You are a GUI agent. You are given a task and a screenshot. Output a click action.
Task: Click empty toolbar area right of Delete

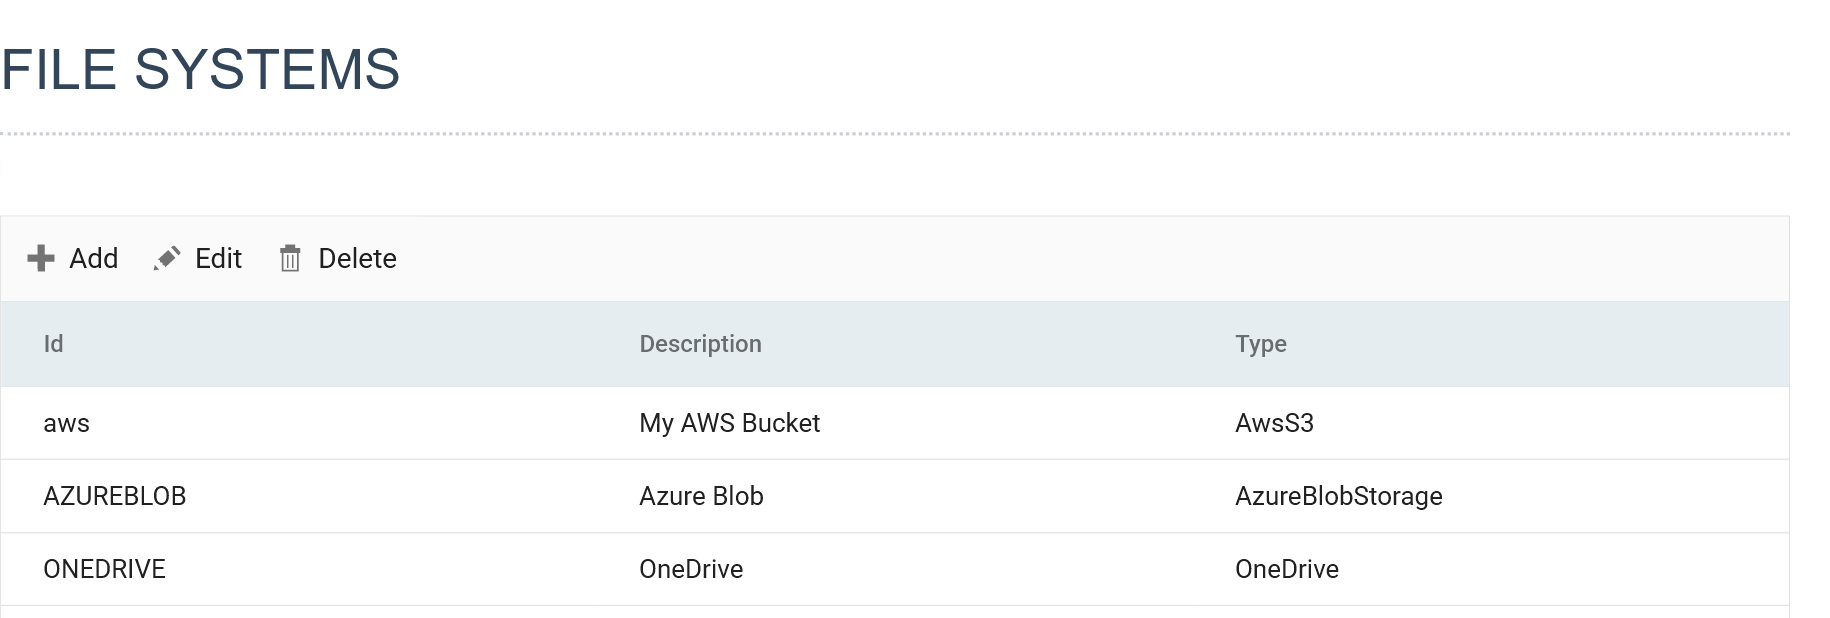point(1090,258)
